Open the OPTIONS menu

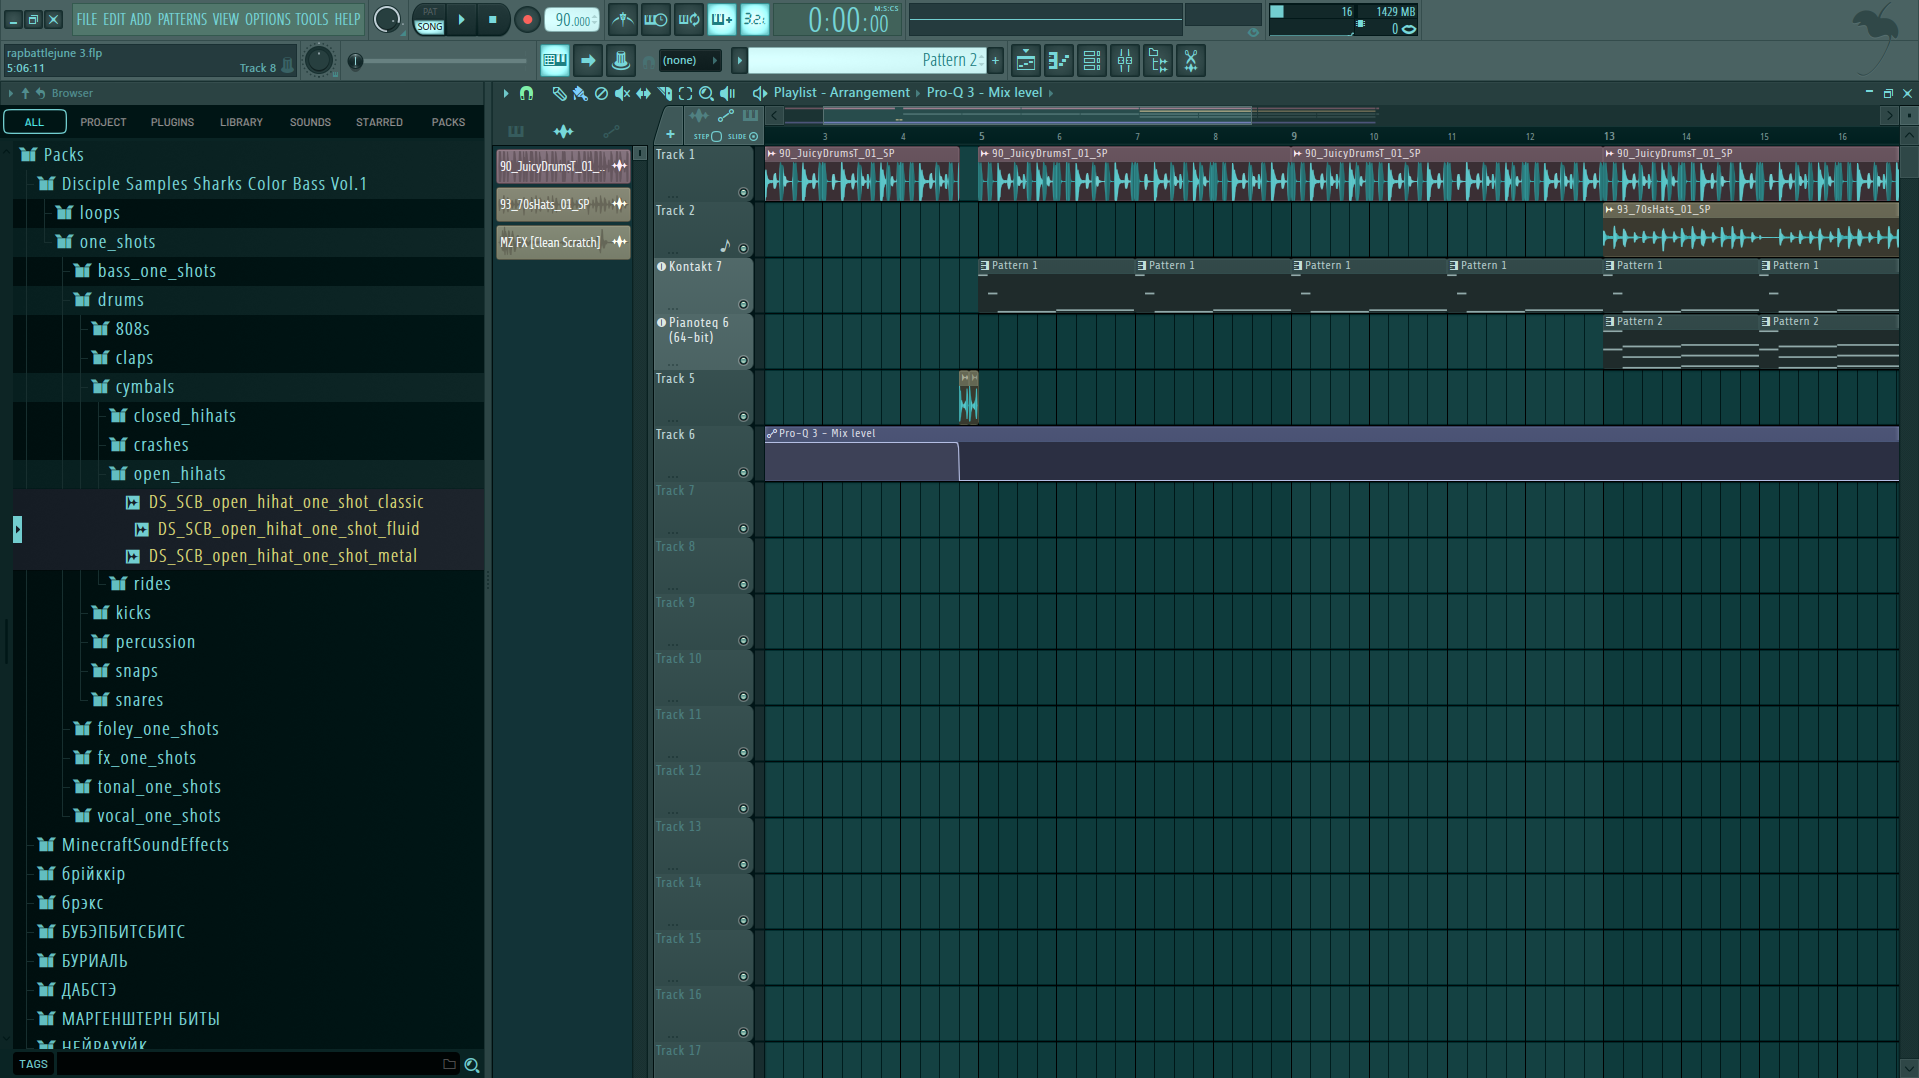pos(268,19)
